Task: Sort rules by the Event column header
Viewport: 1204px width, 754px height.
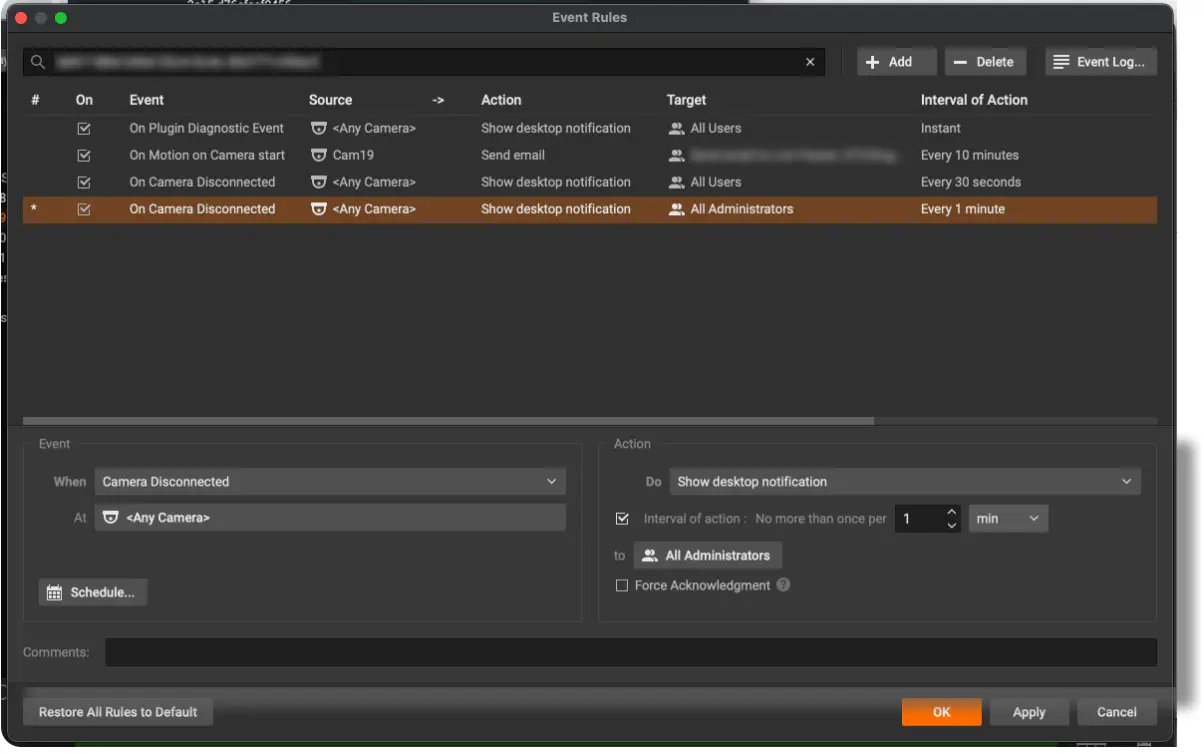Action: coord(147,100)
